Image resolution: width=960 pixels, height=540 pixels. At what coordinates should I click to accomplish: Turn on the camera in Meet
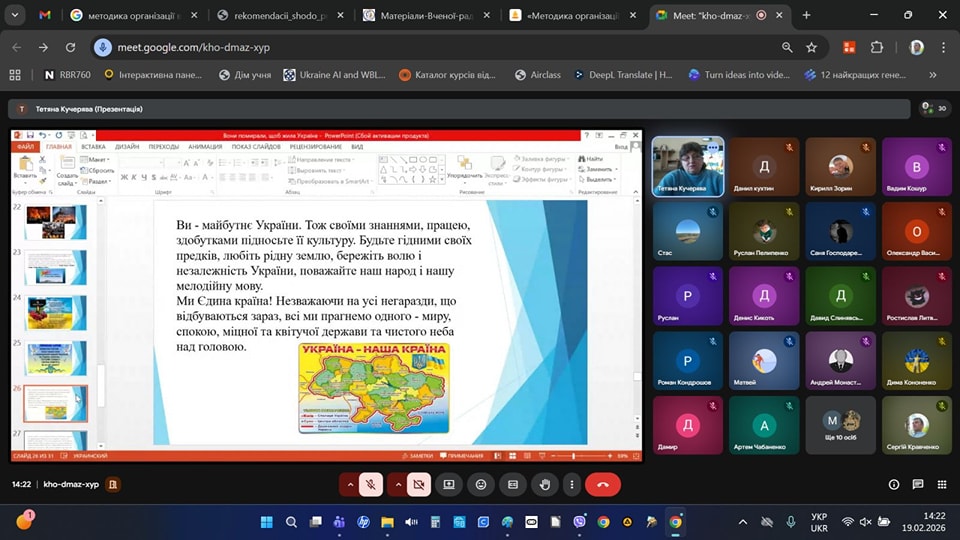point(419,484)
